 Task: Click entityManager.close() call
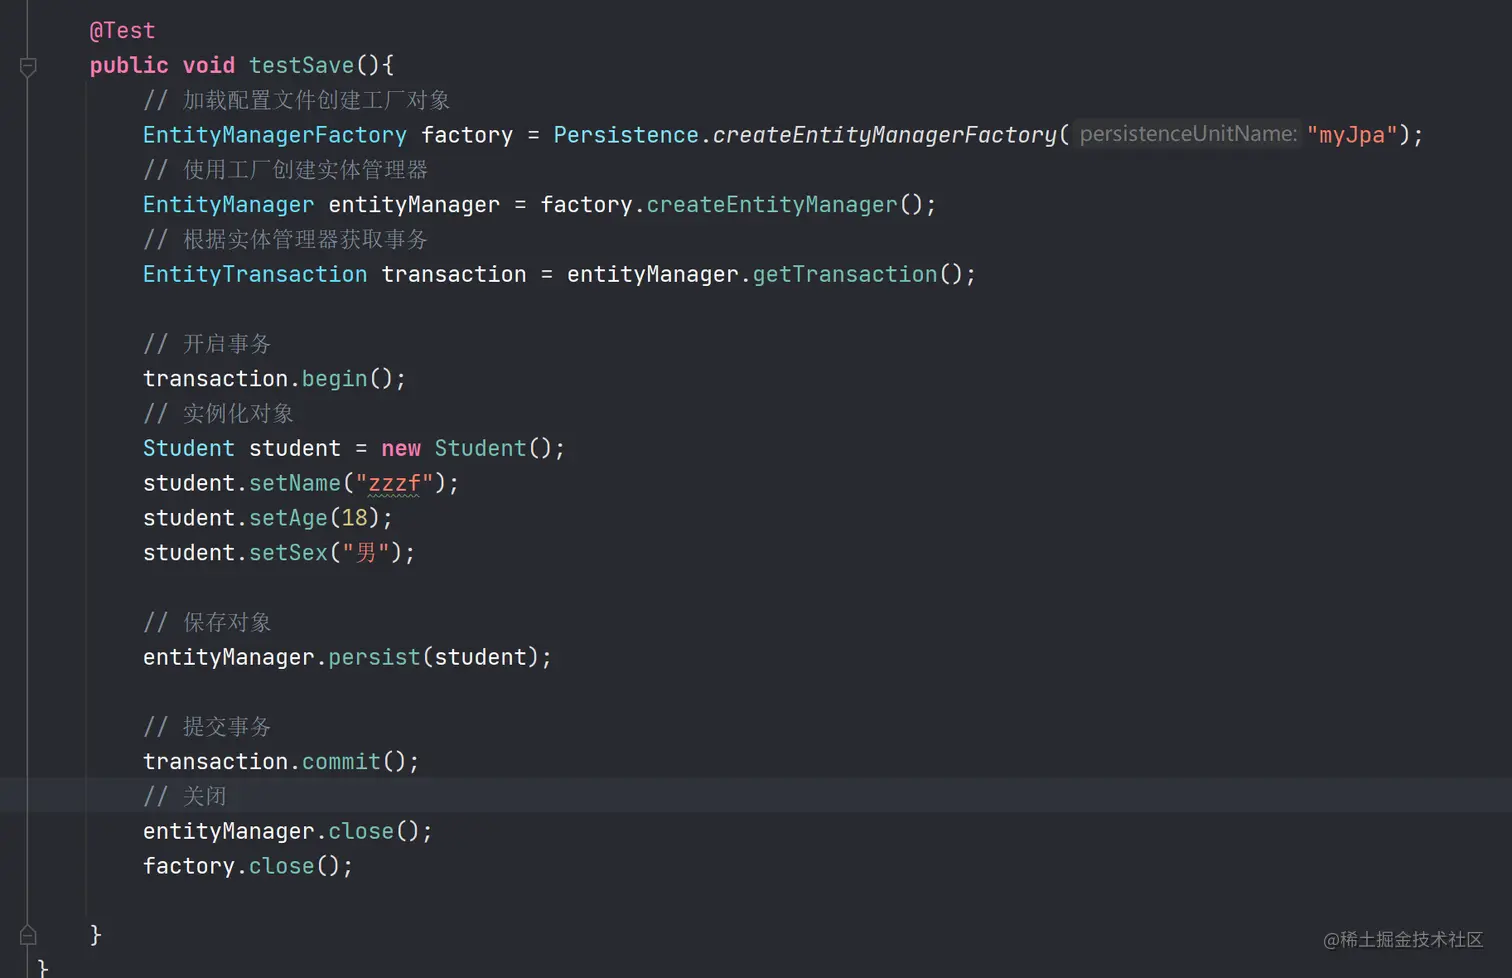(288, 831)
